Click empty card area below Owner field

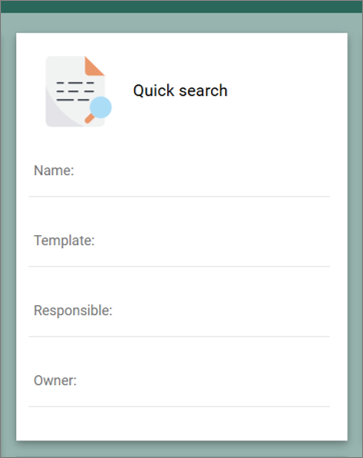pyautogui.click(x=181, y=423)
